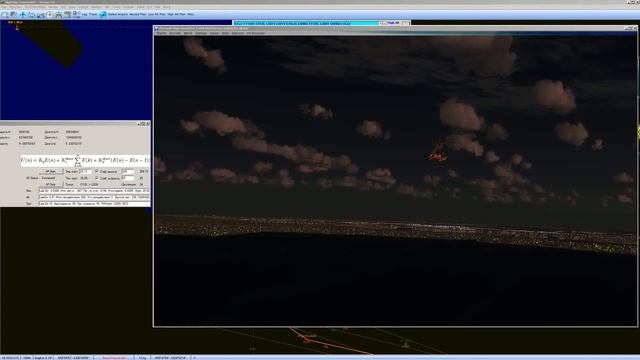The image size is (640, 360).
Task: Open the Aircraft menu in the simulator window
Action: click(175, 33)
